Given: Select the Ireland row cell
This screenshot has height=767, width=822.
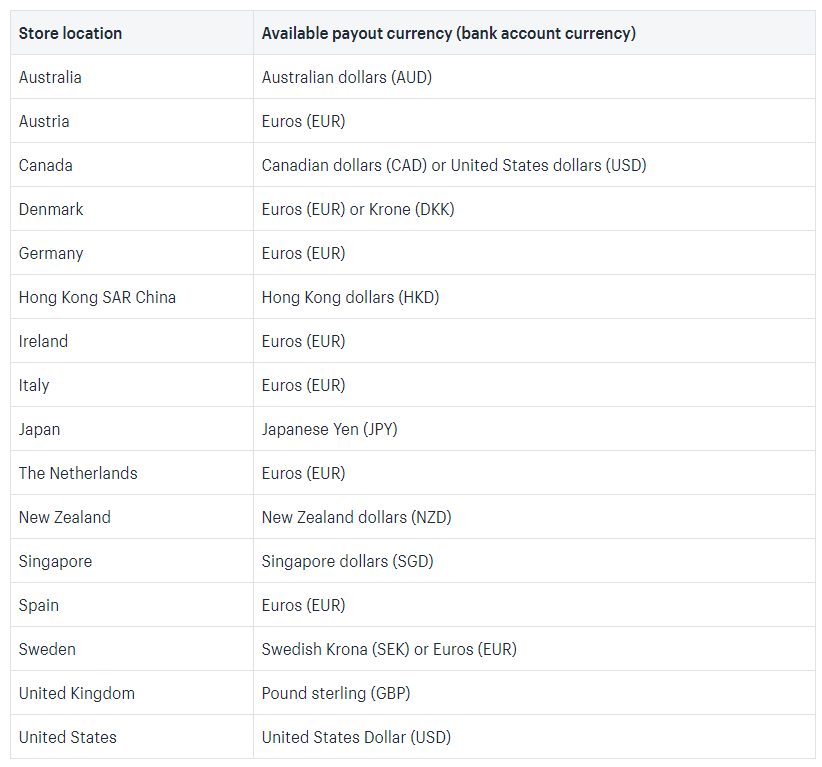Looking at the screenshot, I should coord(43,341).
